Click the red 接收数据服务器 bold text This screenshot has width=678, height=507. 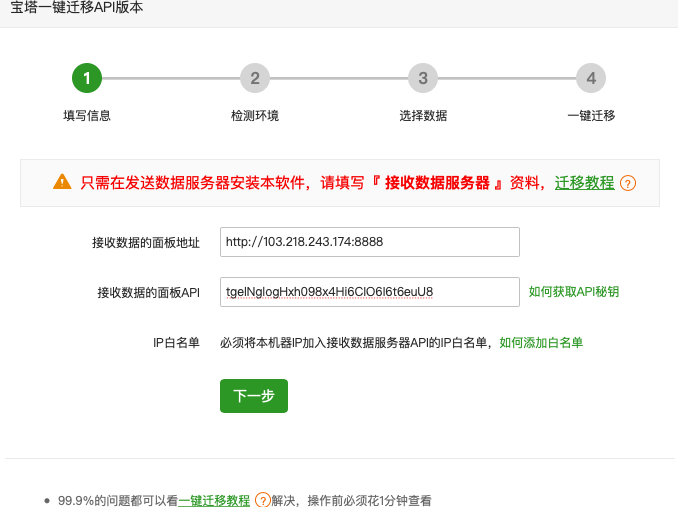tap(437, 183)
